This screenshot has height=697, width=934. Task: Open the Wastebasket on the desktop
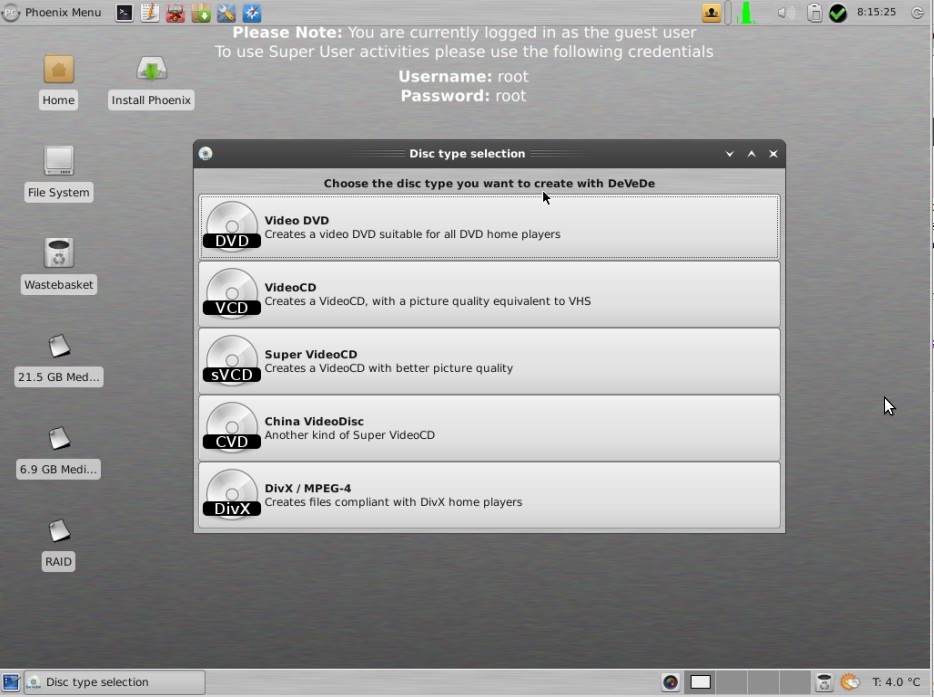point(58,265)
